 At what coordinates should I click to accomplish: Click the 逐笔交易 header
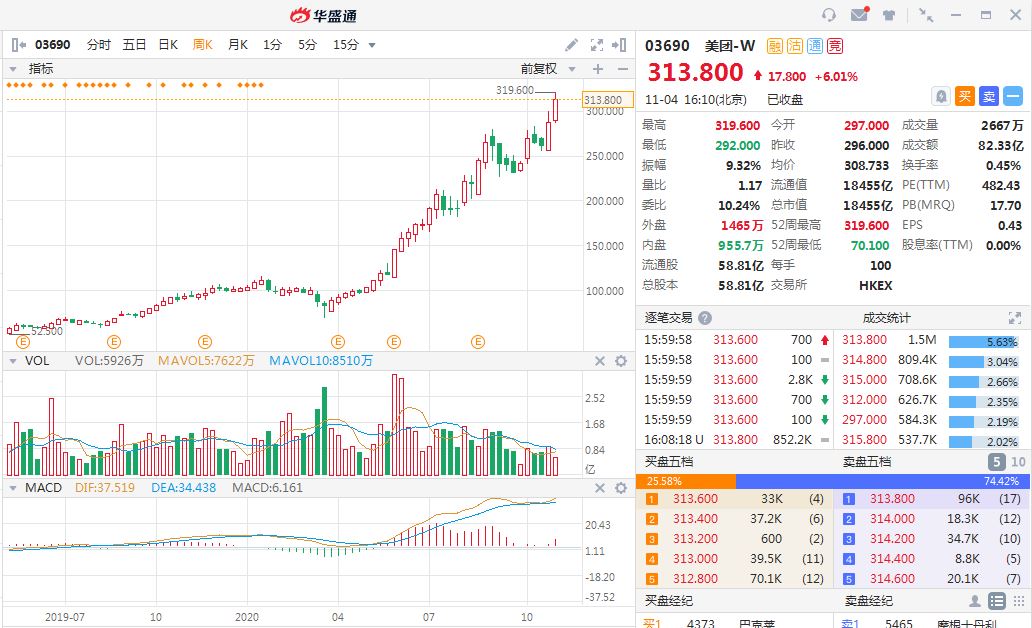pos(668,318)
